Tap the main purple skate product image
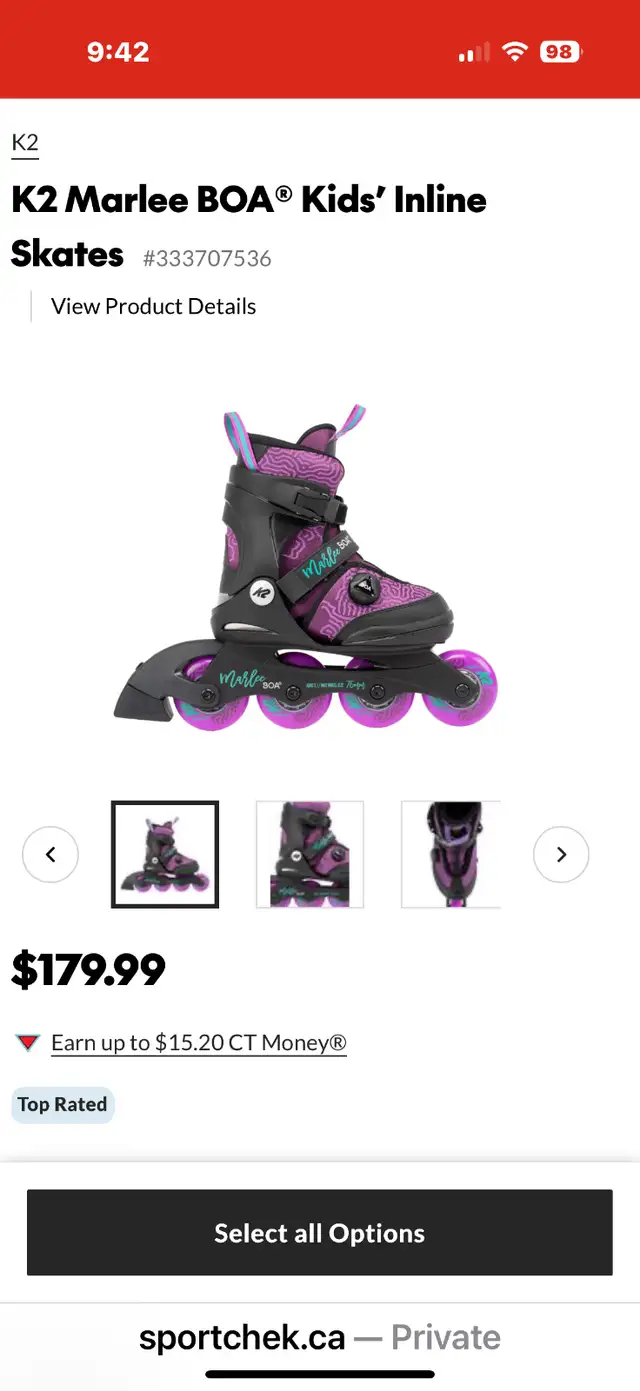The width and height of the screenshot is (640, 1391). point(305,566)
